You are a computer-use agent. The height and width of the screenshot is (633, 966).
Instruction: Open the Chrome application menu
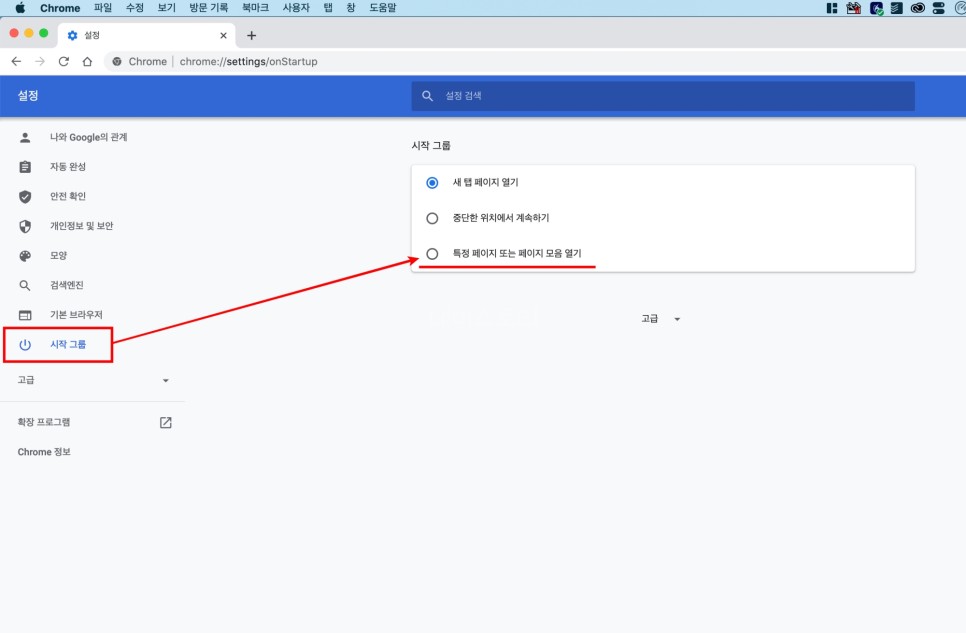click(60, 7)
